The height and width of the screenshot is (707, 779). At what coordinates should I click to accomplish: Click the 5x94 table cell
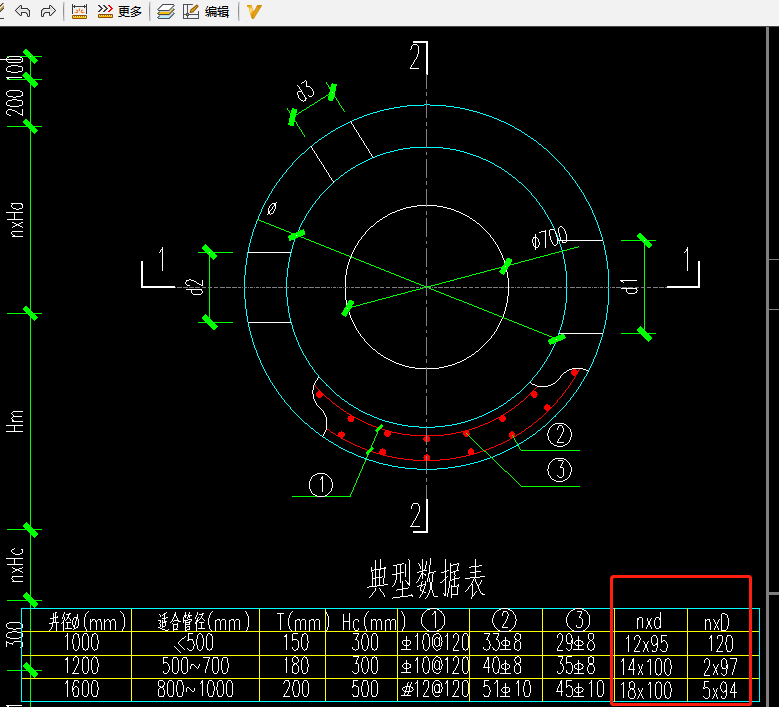point(720,691)
